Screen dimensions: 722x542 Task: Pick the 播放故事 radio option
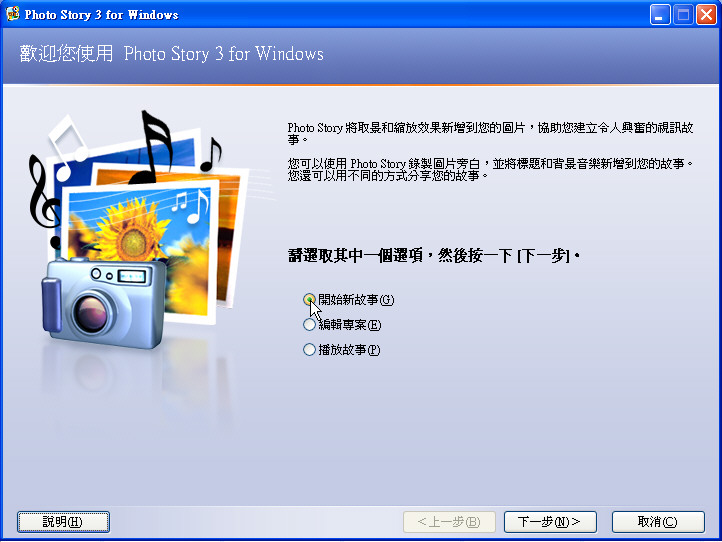click(x=309, y=349)
